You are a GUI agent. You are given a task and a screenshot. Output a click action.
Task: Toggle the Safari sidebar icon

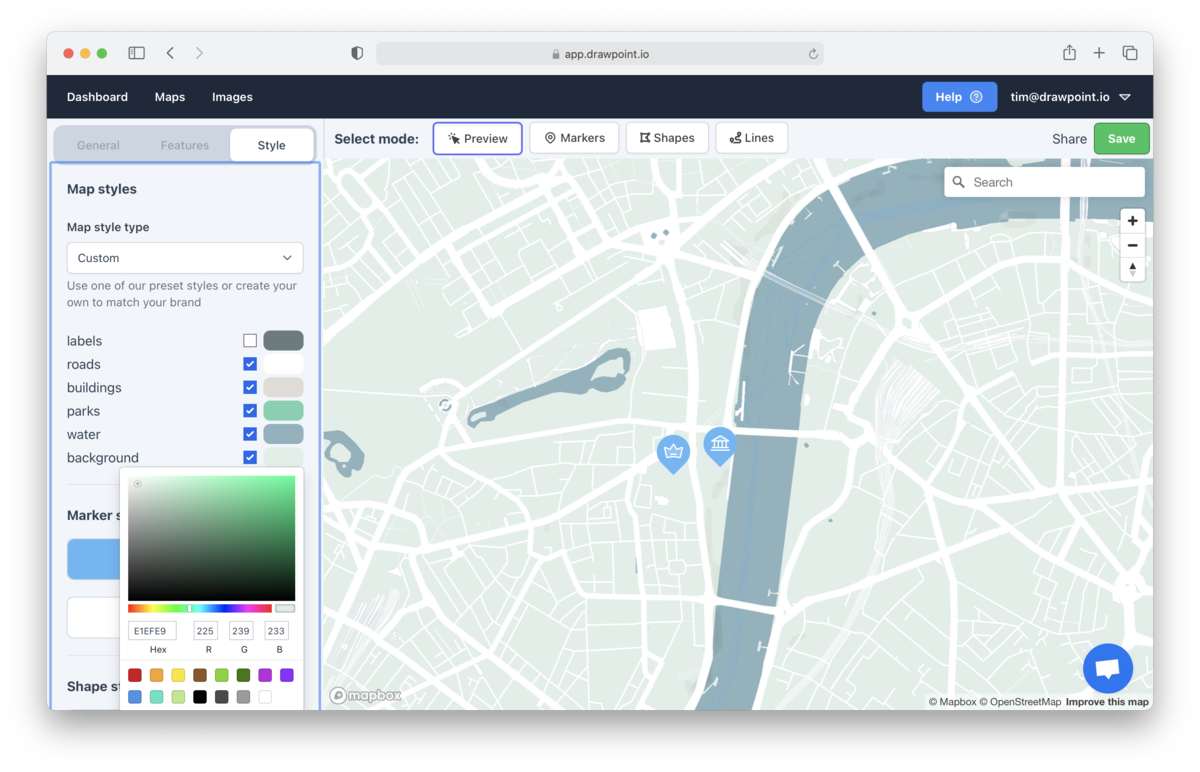point(137,53)
